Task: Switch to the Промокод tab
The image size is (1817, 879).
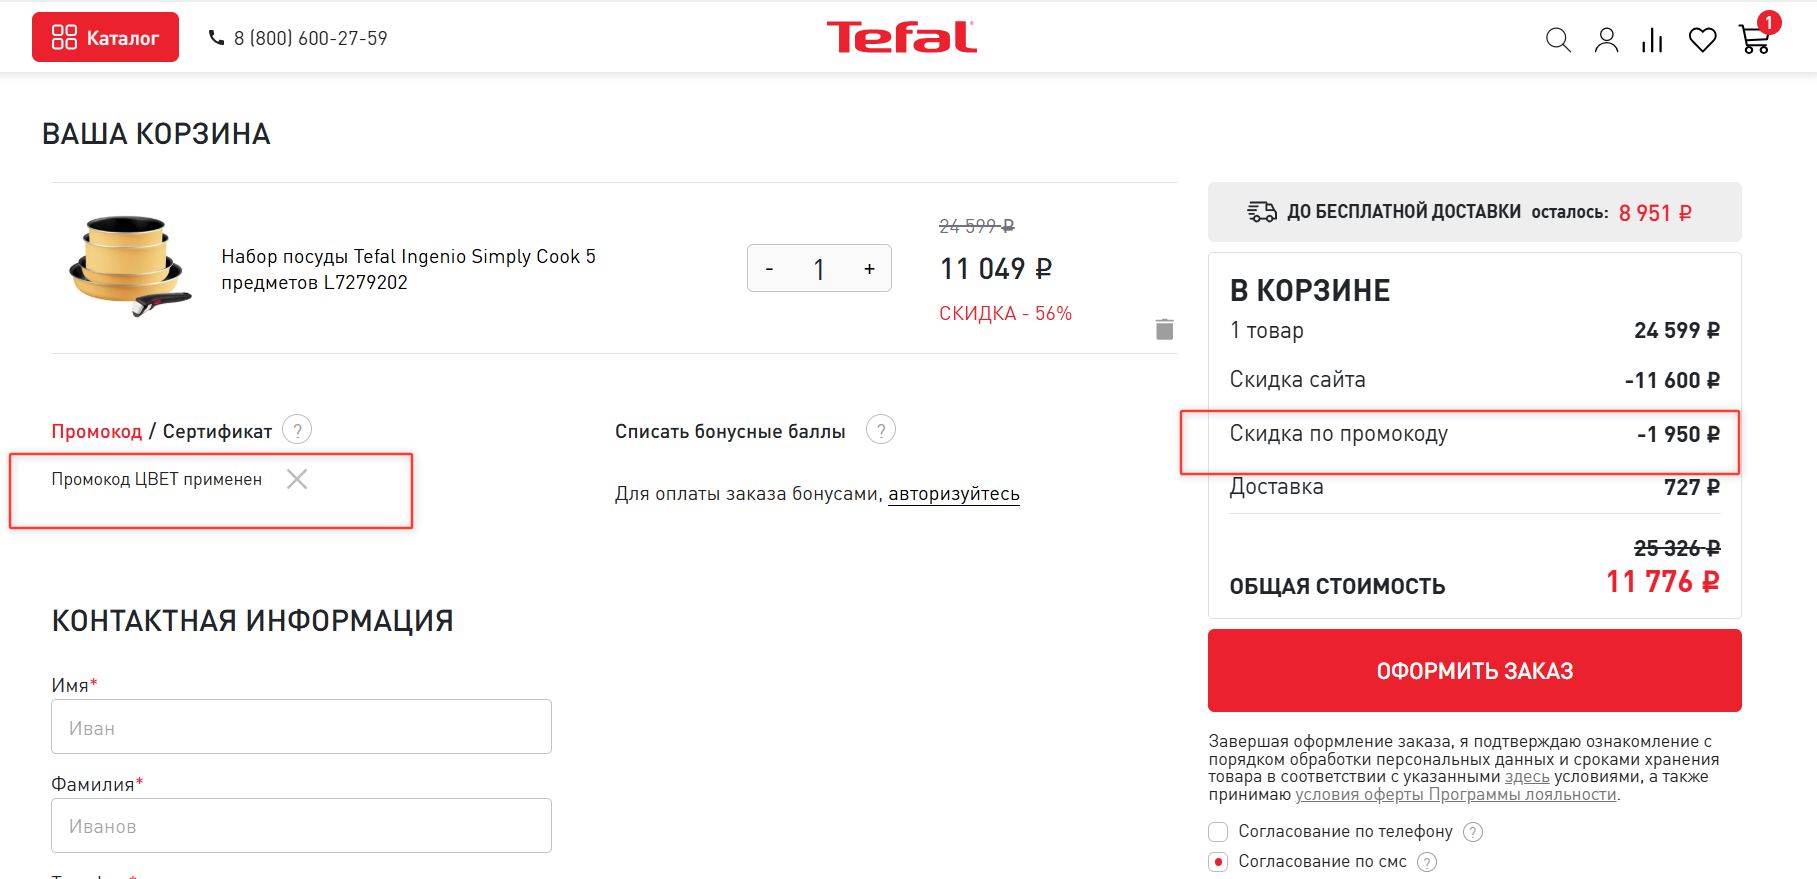Action: (x=96, y=431)
